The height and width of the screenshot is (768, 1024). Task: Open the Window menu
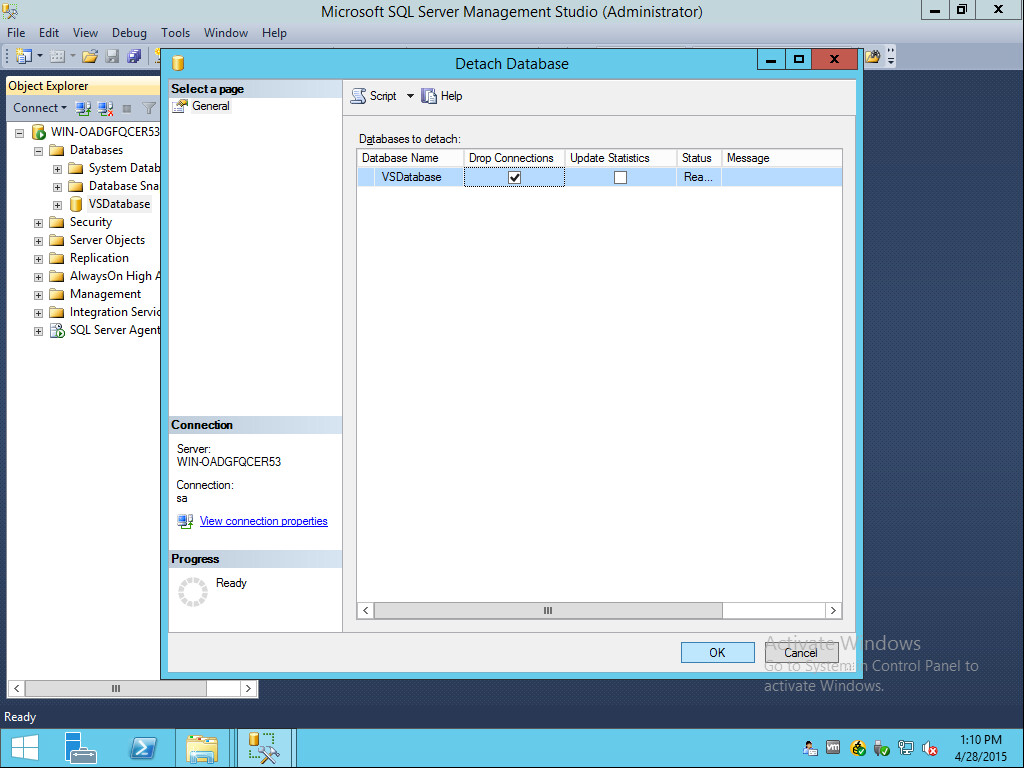point(226,33)
